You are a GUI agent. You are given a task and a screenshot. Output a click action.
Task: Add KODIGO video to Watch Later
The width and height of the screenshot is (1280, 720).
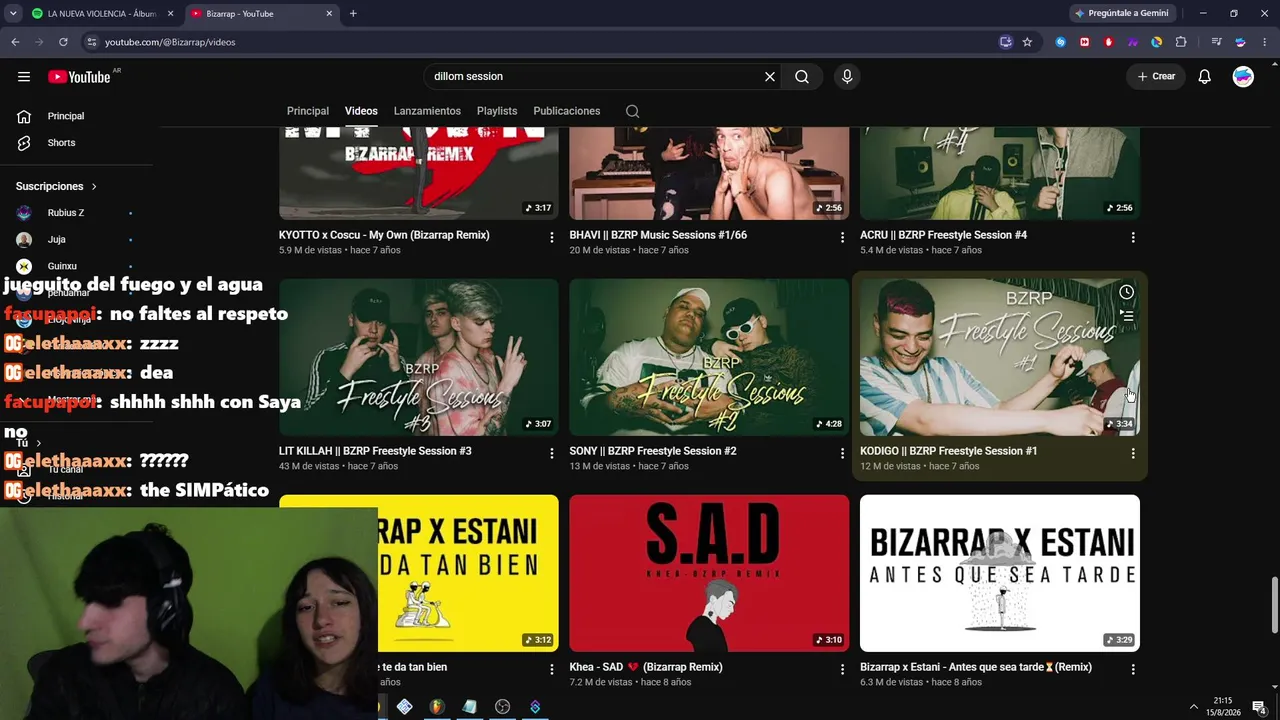click(1126, 292)
